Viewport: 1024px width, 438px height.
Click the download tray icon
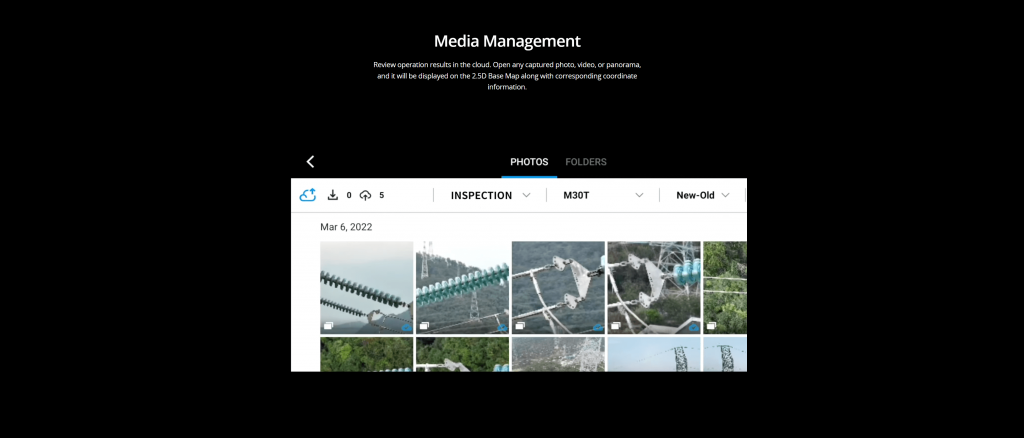[x=332, y=195]
